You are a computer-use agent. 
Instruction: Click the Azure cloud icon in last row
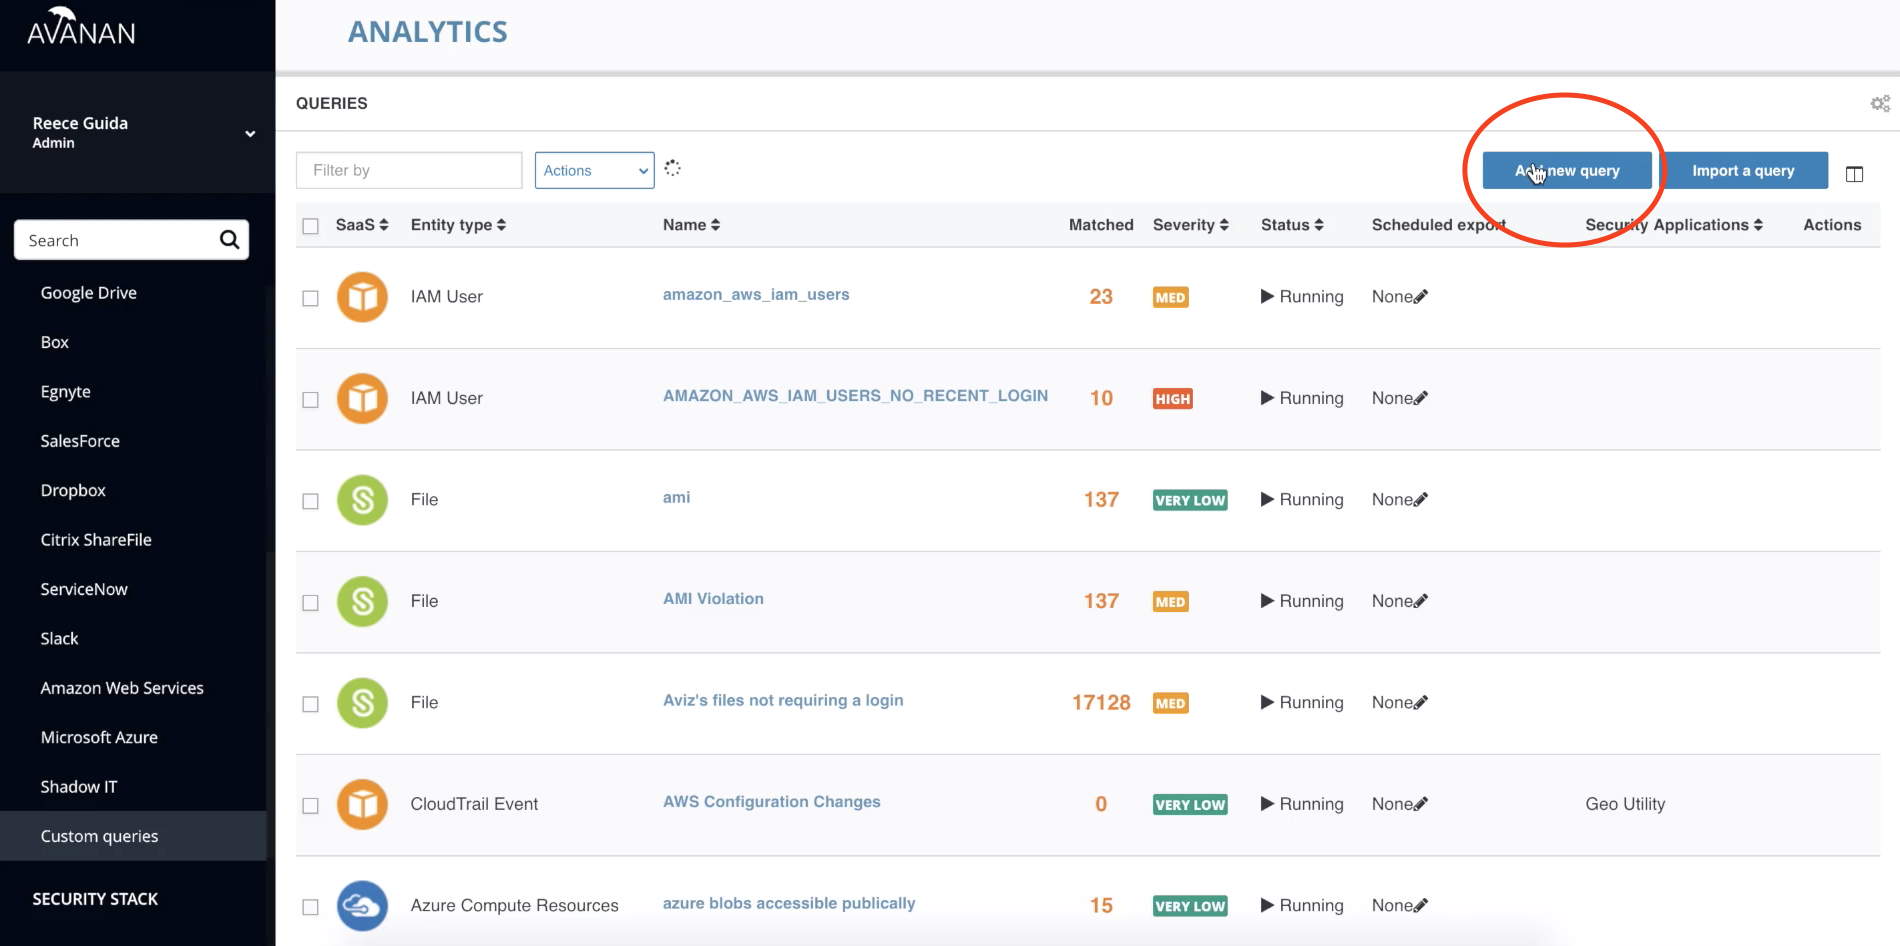(362, 906)
